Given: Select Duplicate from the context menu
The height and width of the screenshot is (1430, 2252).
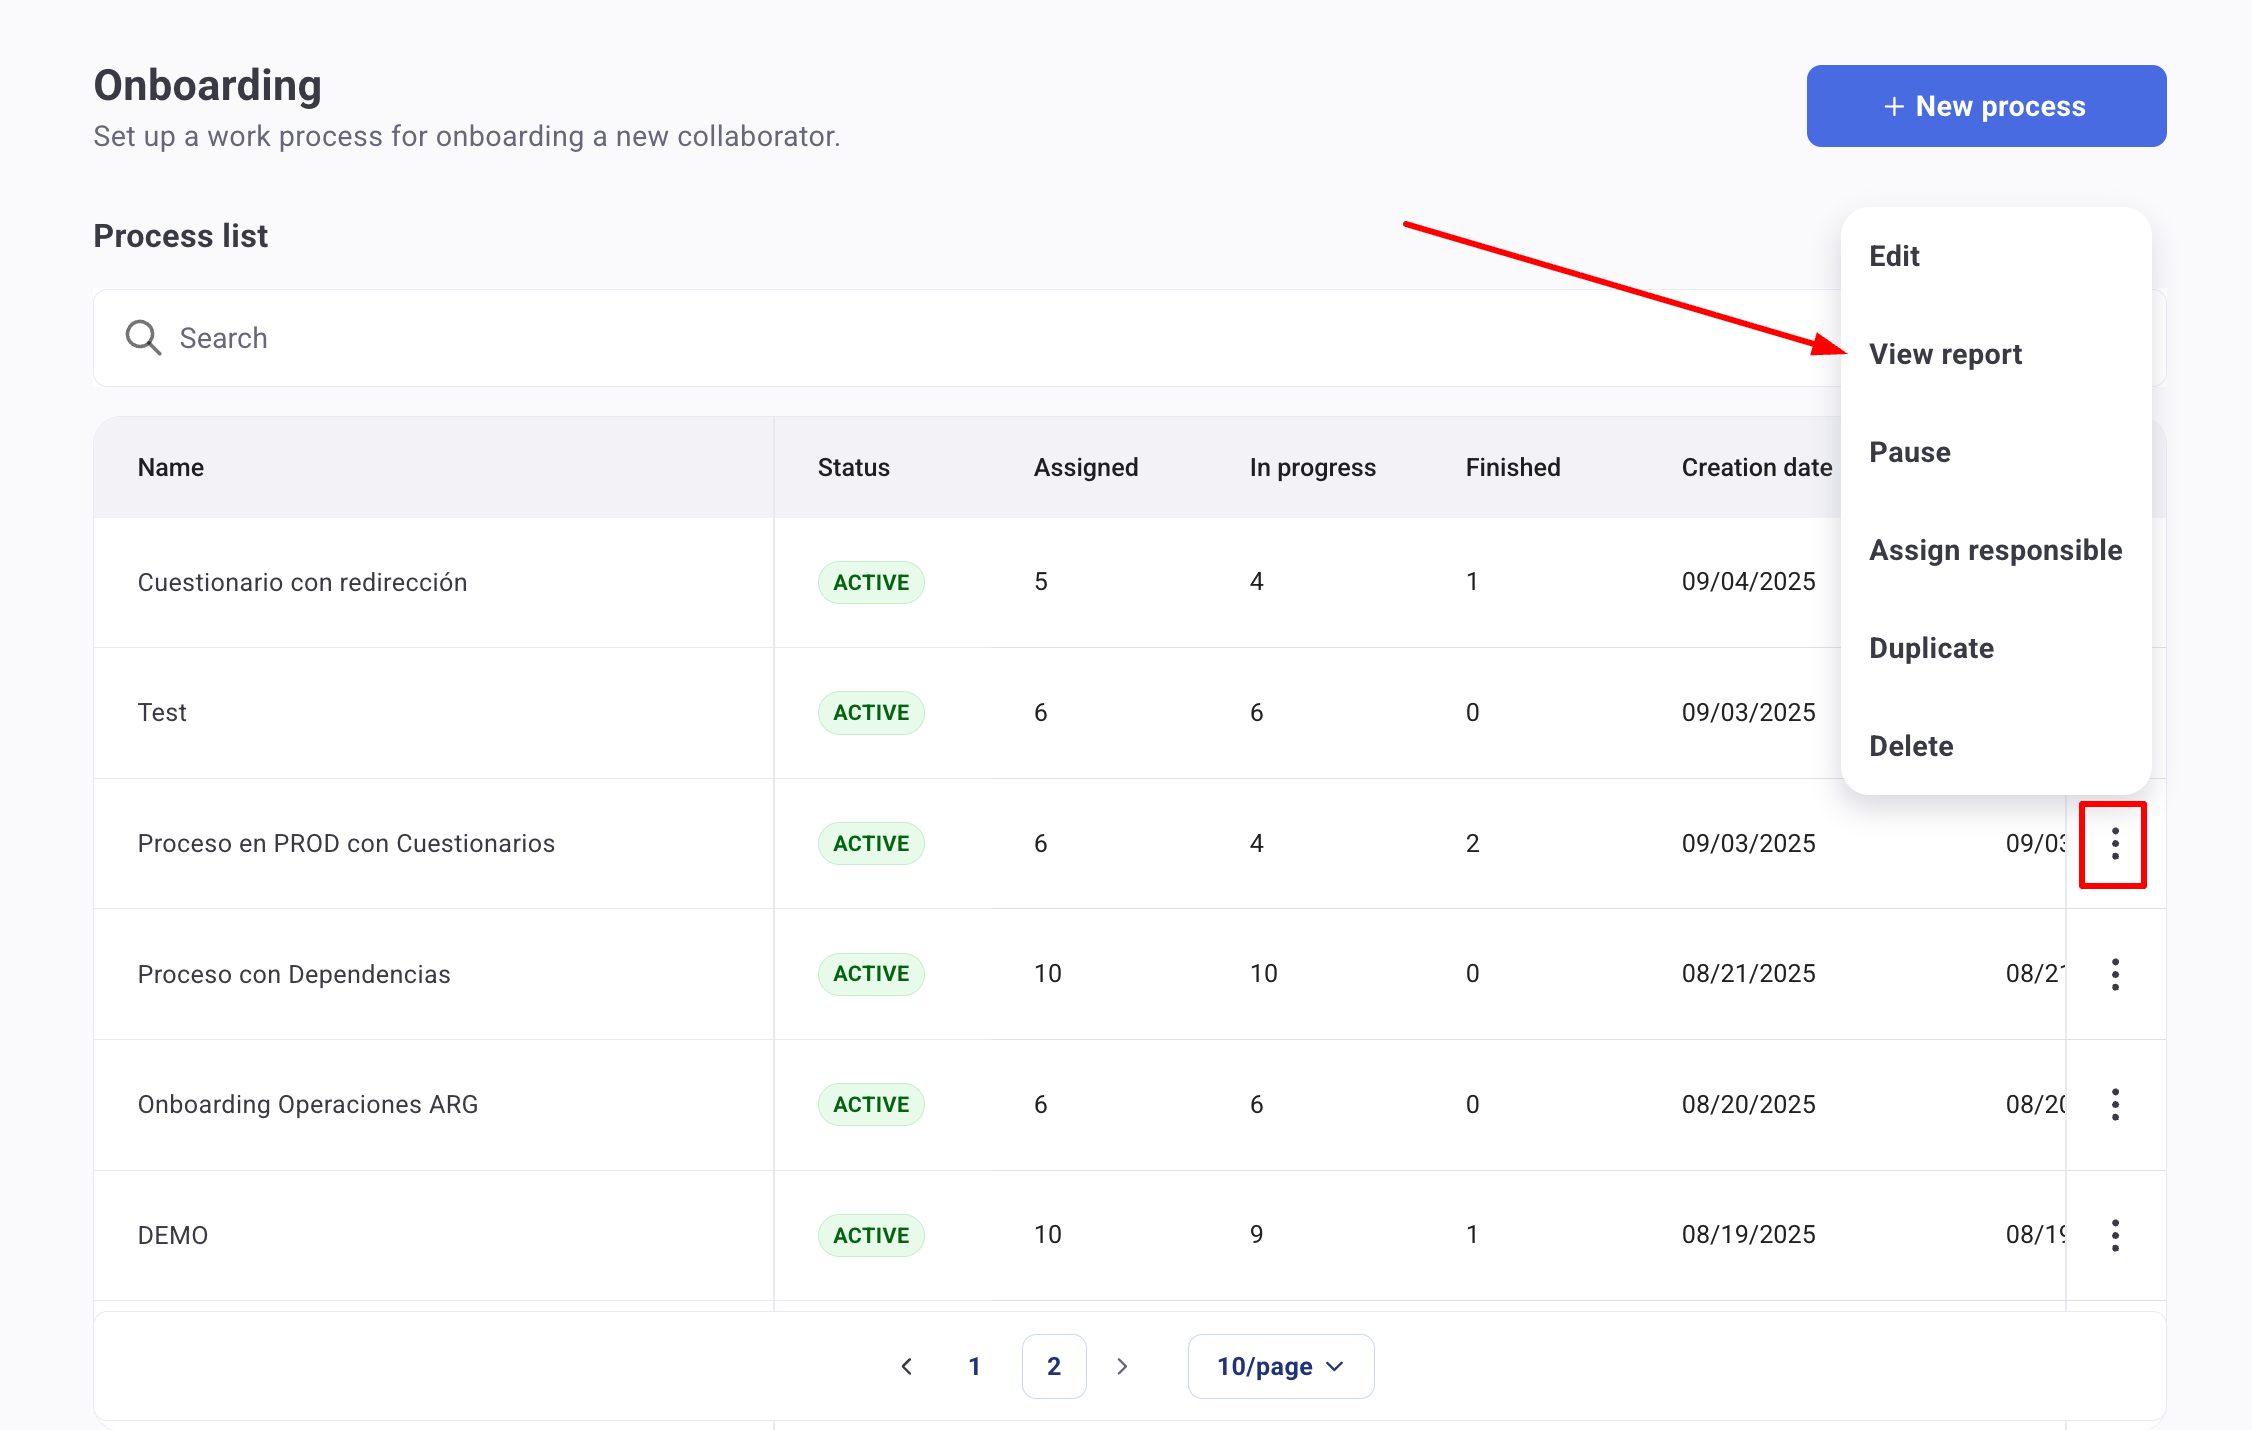Looking at the screenshot, I should coord(1931,648).
